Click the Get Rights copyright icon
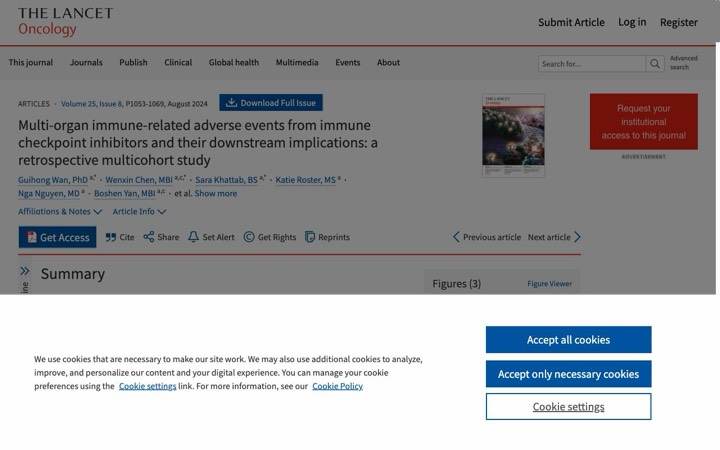720x450 pixels. (249, 237)
